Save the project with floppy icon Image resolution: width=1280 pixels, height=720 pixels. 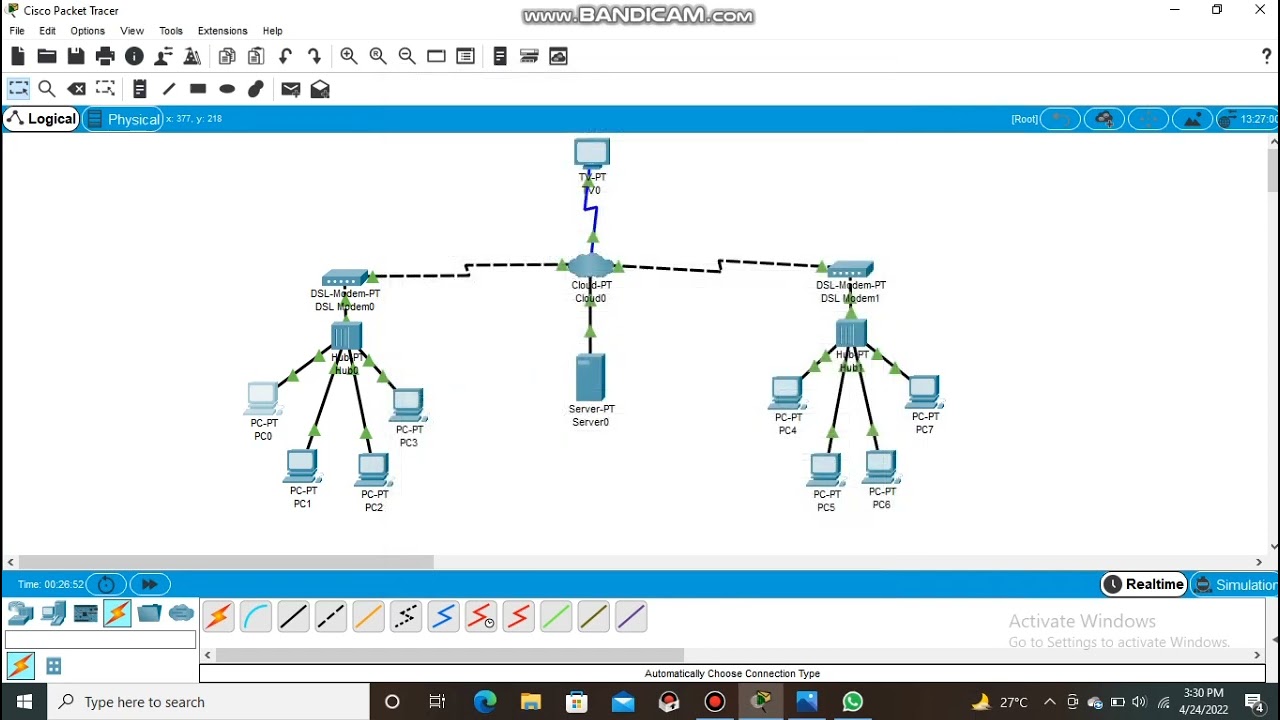point(76,57)
